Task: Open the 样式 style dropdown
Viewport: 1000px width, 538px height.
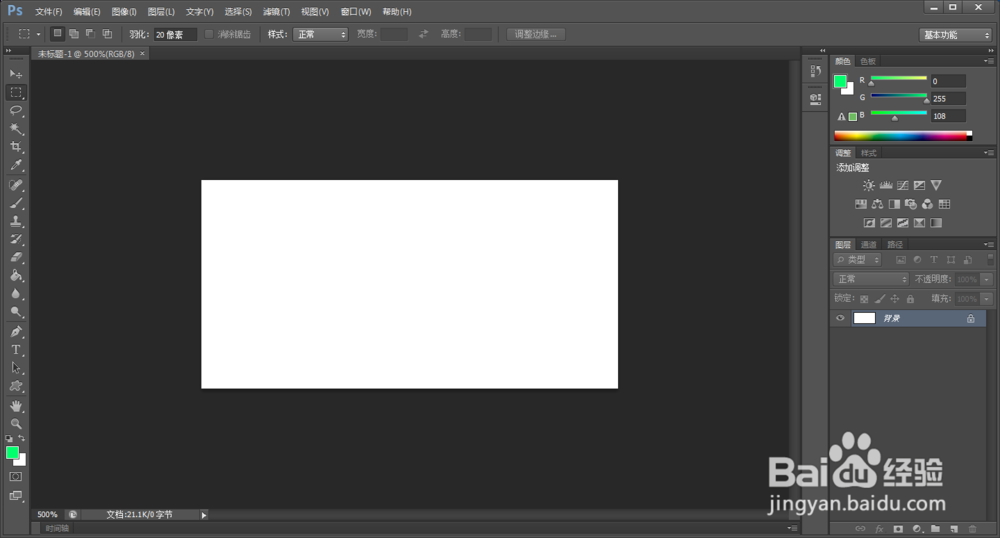Action: coord(320,34)
